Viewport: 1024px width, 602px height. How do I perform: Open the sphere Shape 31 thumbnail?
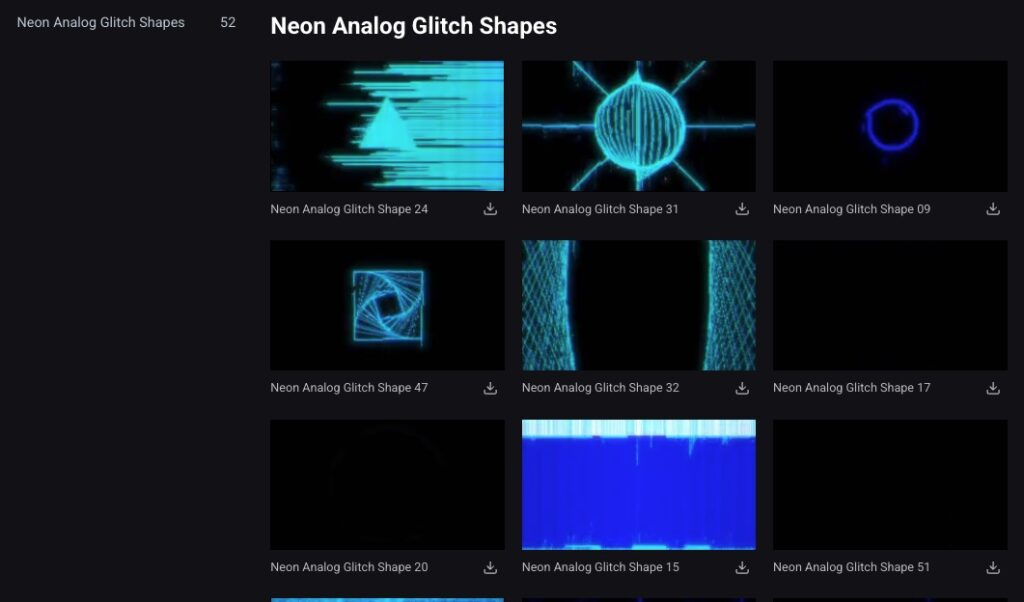click(638, 126)
